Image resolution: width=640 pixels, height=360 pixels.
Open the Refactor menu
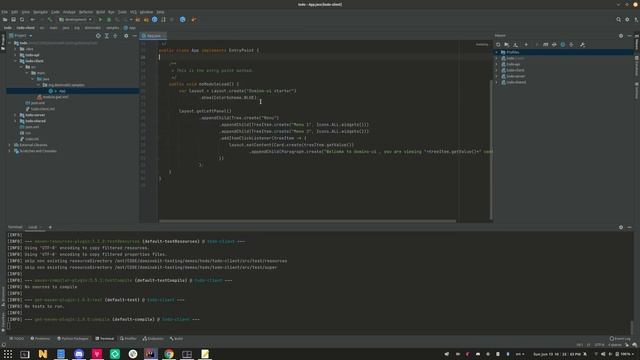click(x=86, y=12)
